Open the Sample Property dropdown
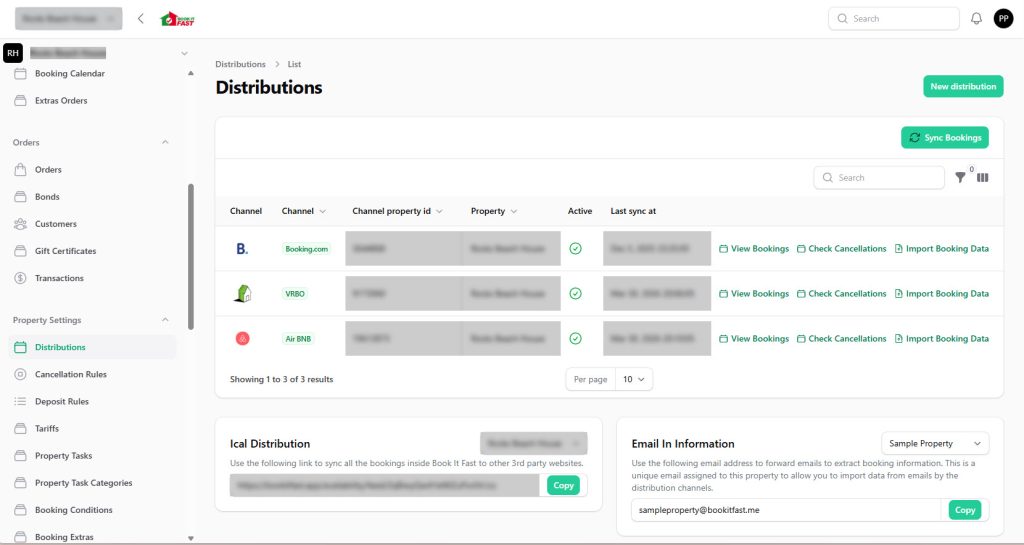The width and height of the screenshot is (1024, 545). pos(934,443)
